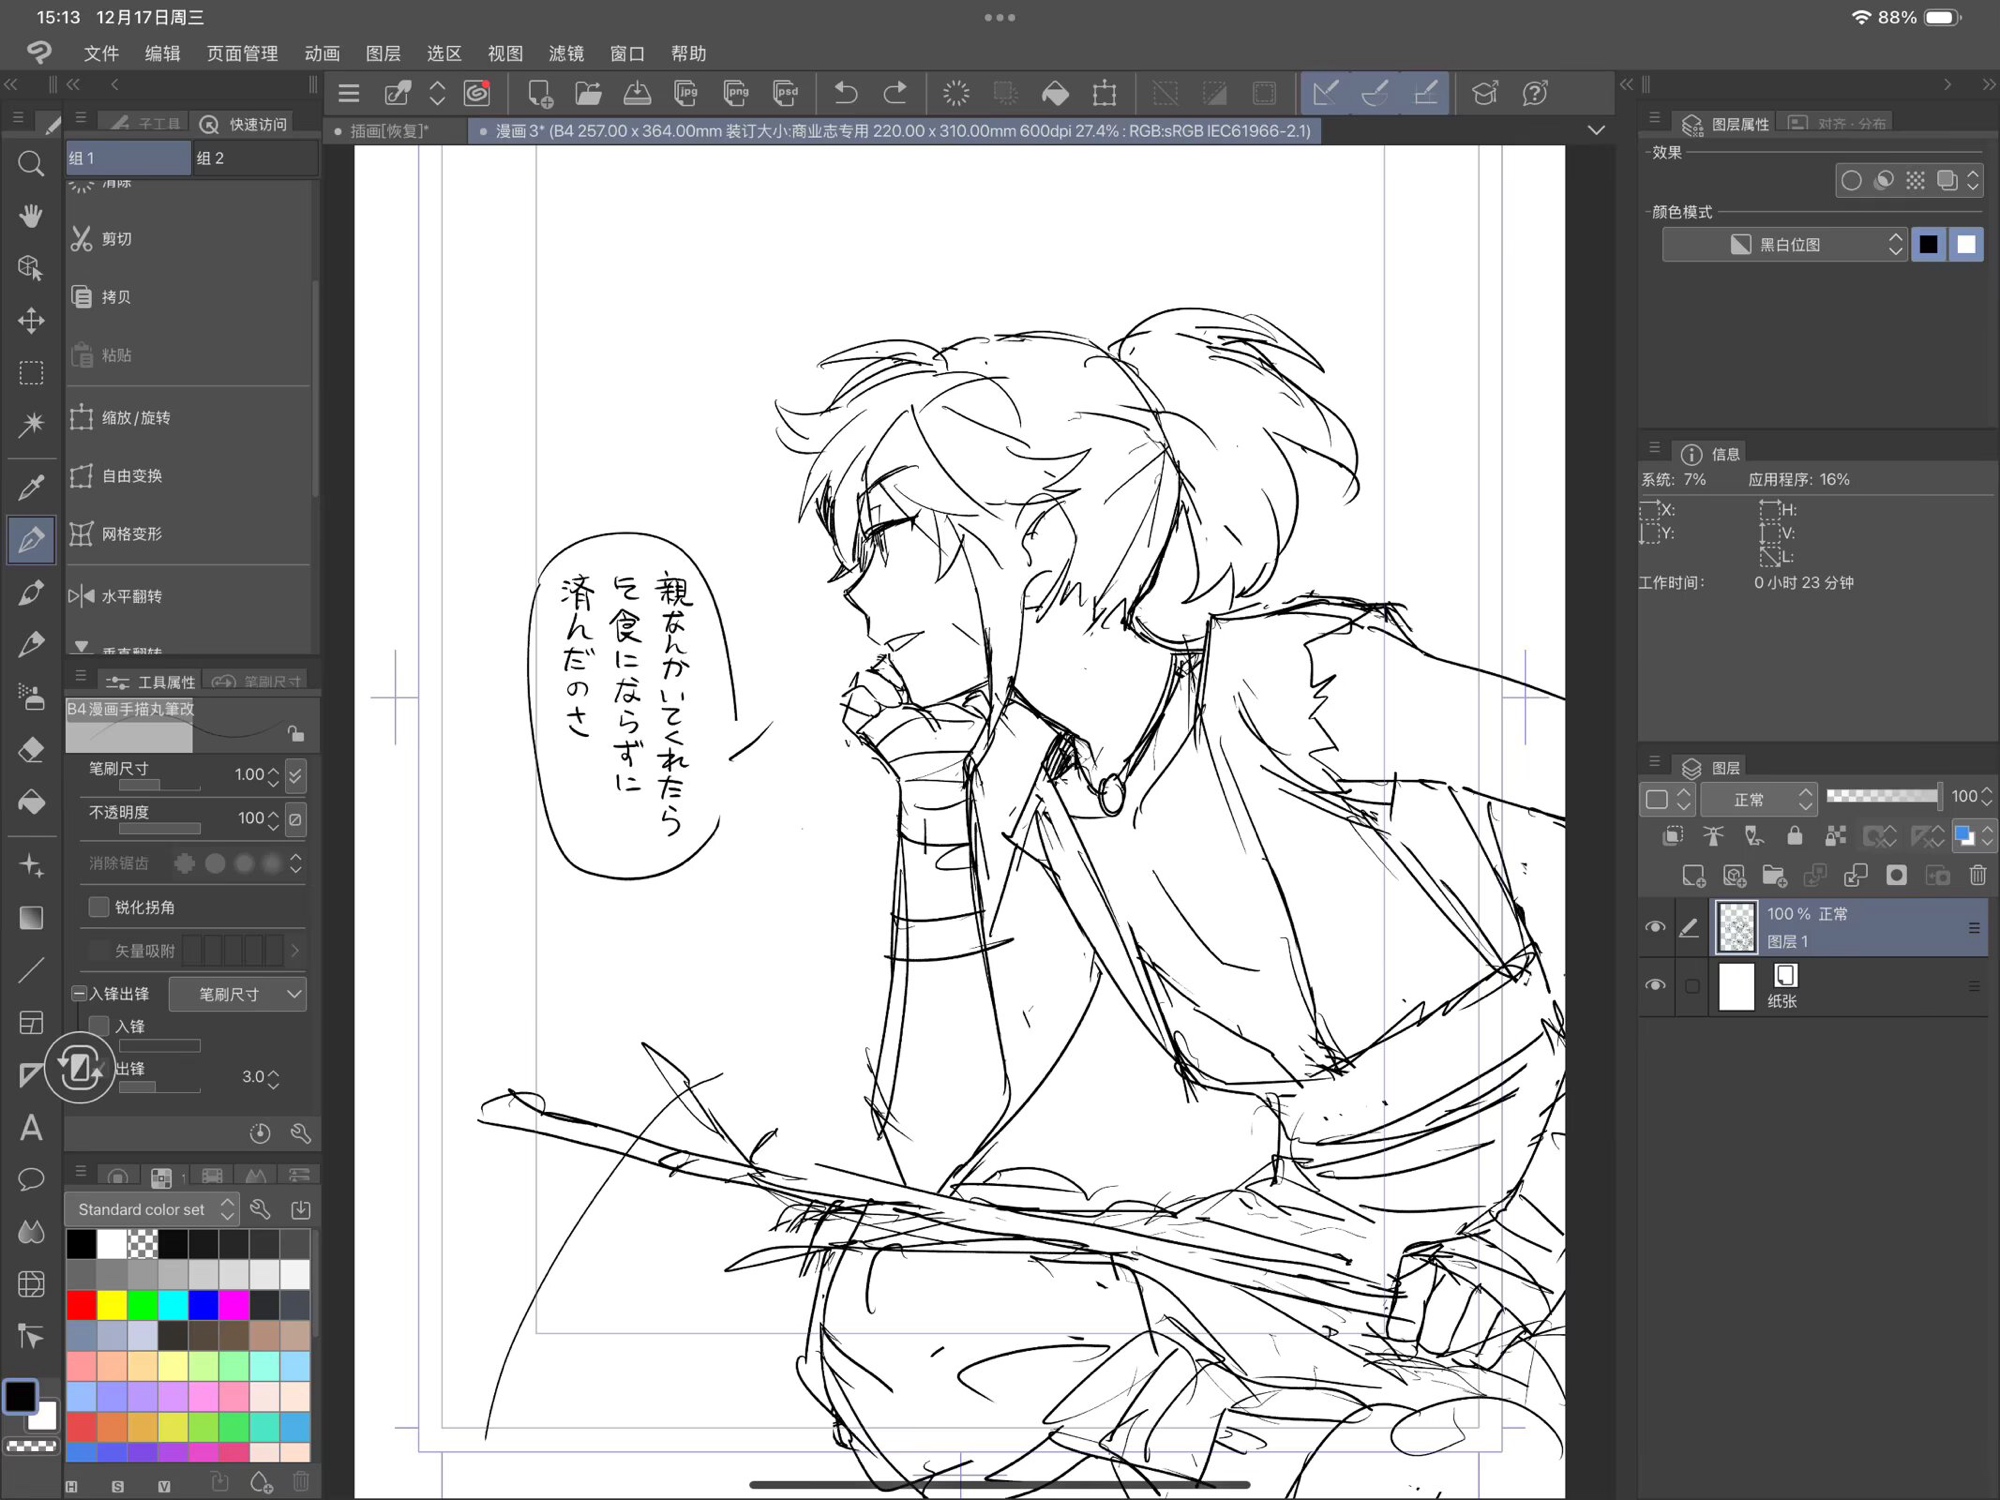
Task: Click the 自由变换 command
Action: coord(131,476)
